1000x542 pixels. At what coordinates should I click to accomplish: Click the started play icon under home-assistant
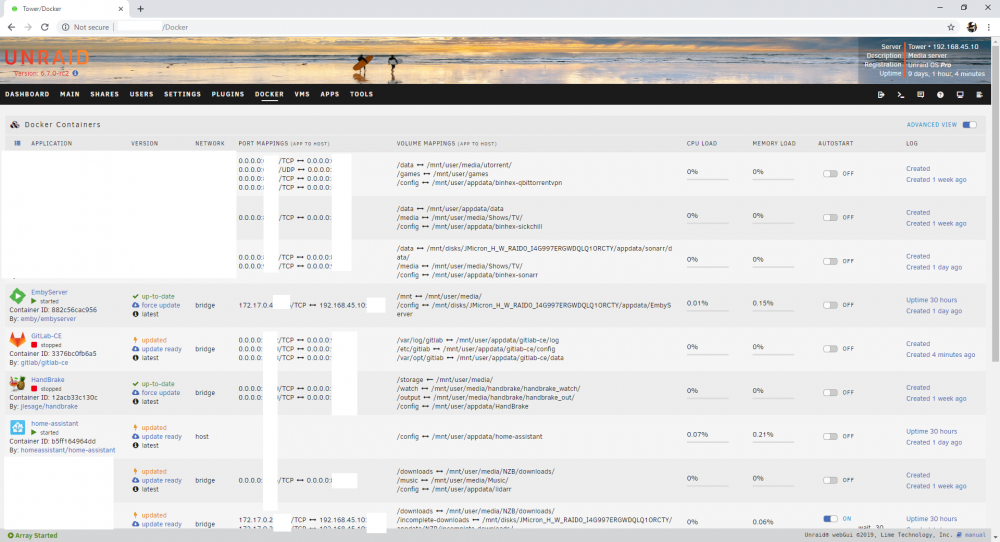(x=34, y=432)
